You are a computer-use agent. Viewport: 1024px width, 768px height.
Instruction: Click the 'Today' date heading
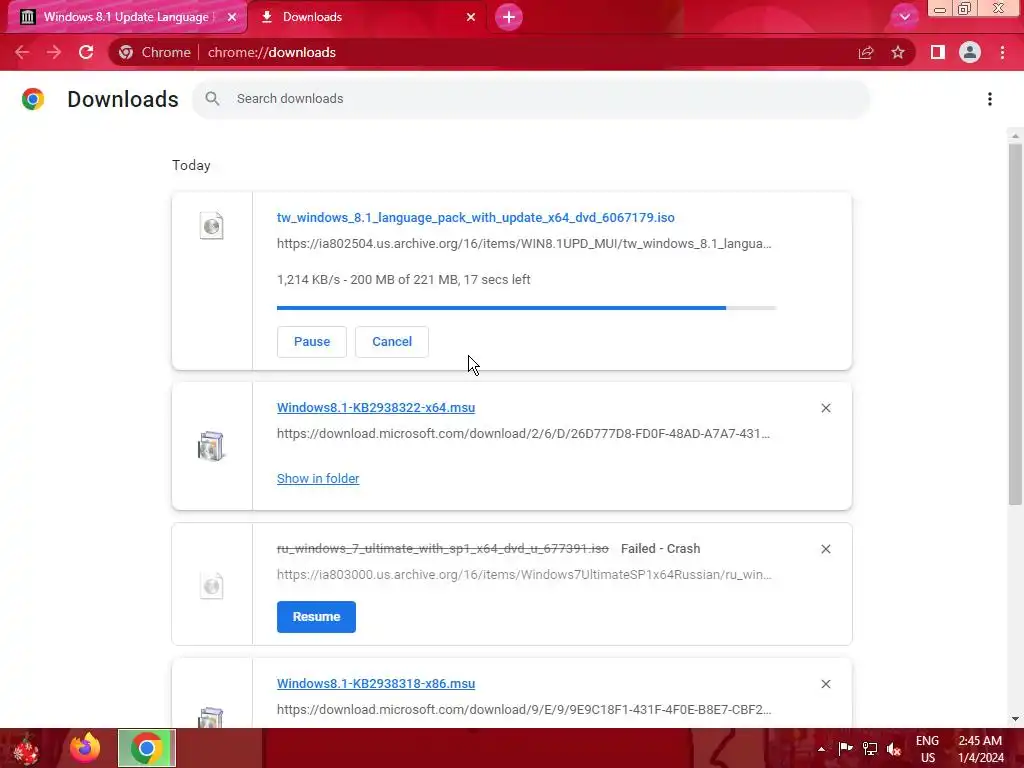click(191, 165)
